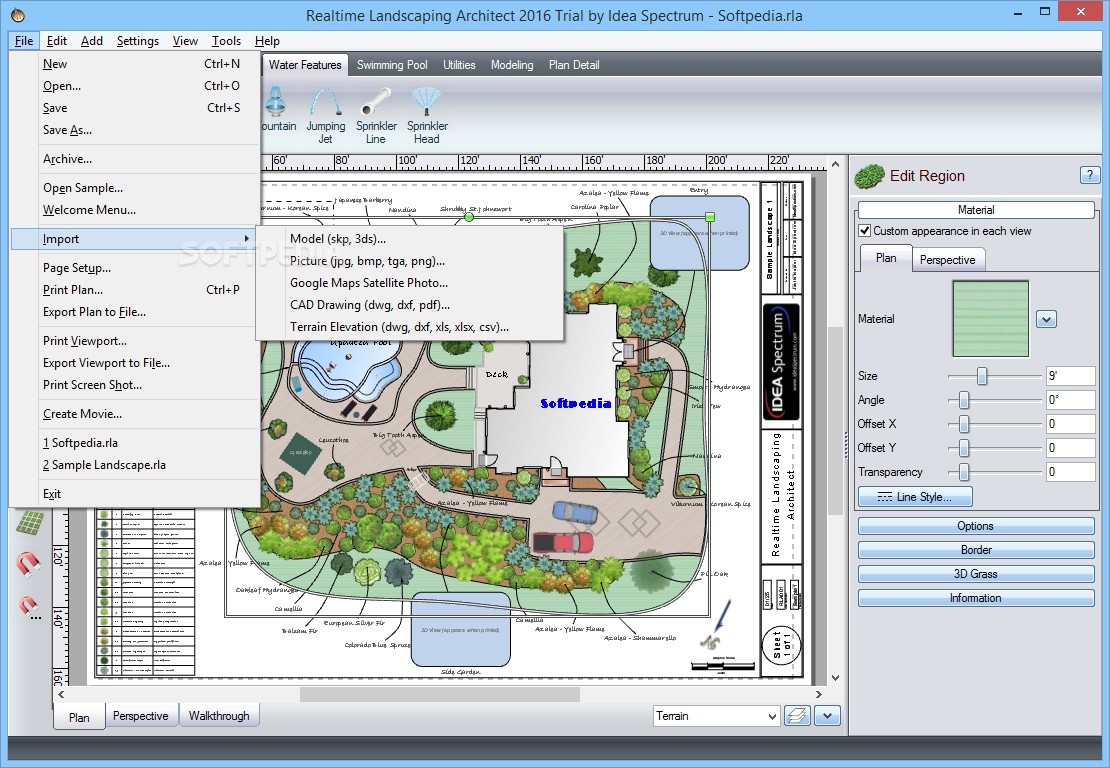Open the View menu
Viewport: 1110px width, 768px height.
185,41
